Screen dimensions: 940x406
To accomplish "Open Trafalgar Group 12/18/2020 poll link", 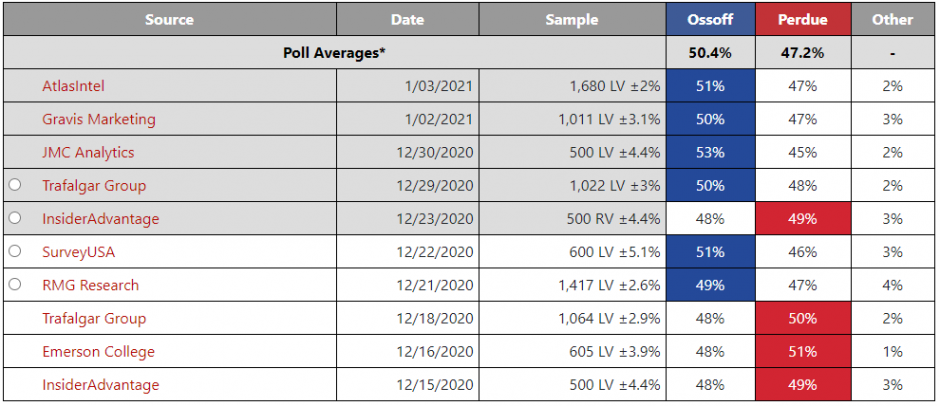I will [94, 318].
